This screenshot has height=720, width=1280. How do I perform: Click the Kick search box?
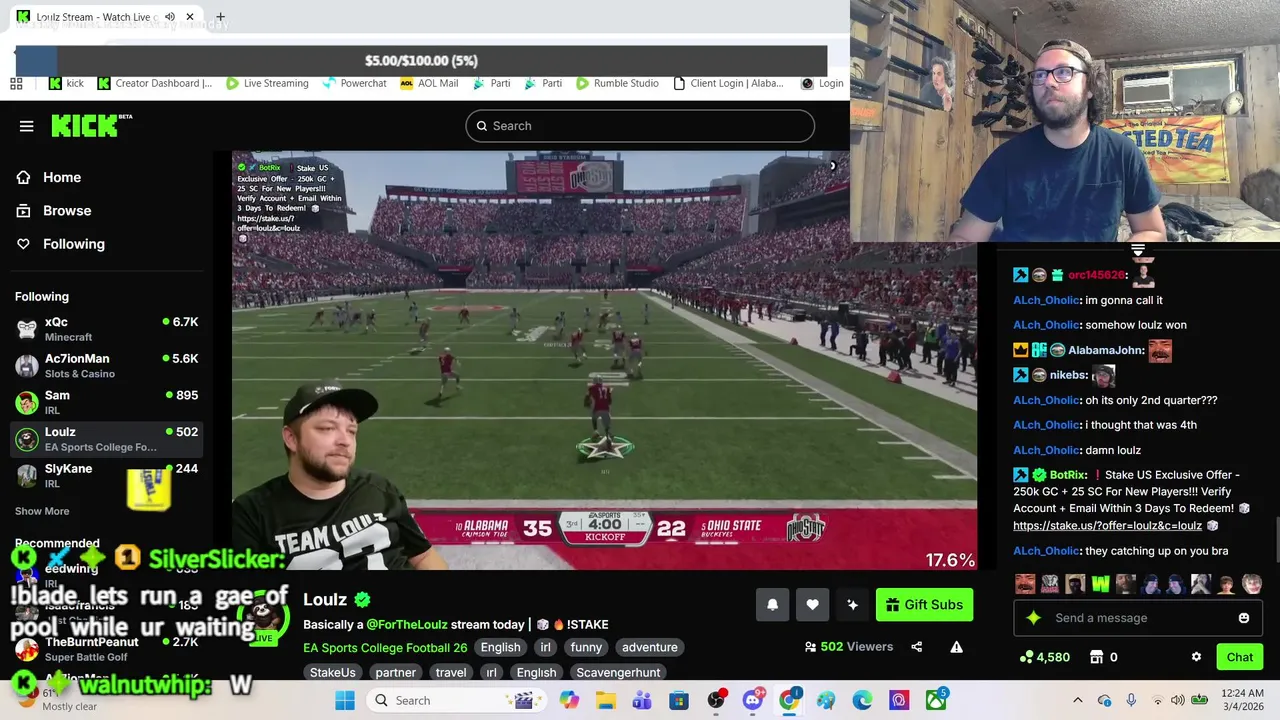tap(640, 126)
